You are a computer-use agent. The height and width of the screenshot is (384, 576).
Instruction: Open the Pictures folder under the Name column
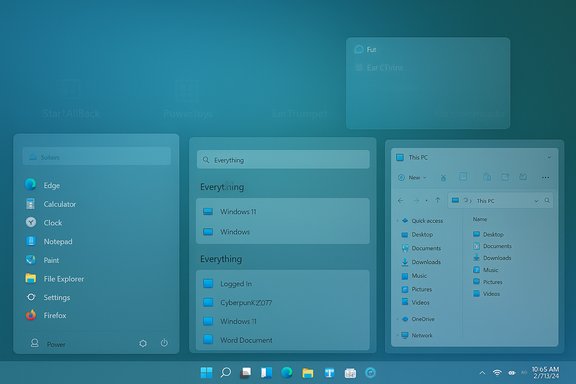488,282
